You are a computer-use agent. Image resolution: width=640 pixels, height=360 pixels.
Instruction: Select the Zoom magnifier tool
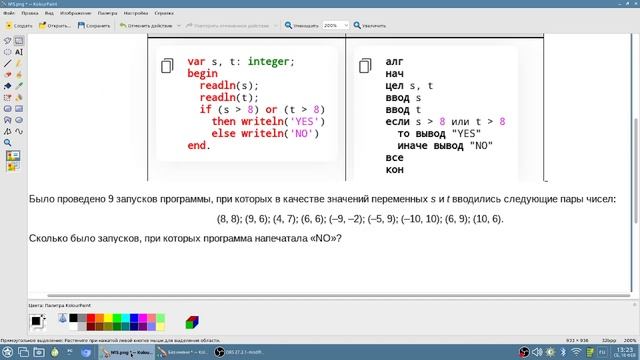coord(7,143)
